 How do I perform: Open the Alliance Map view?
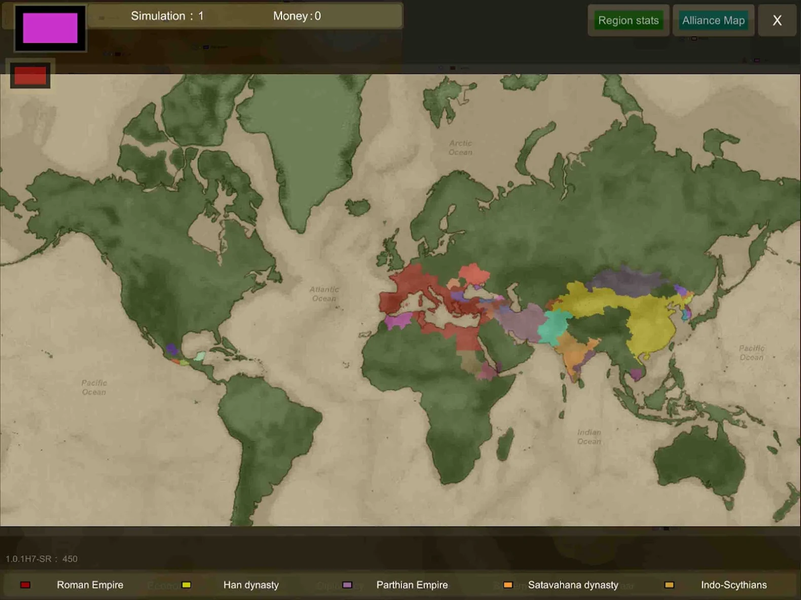[713, 20]
